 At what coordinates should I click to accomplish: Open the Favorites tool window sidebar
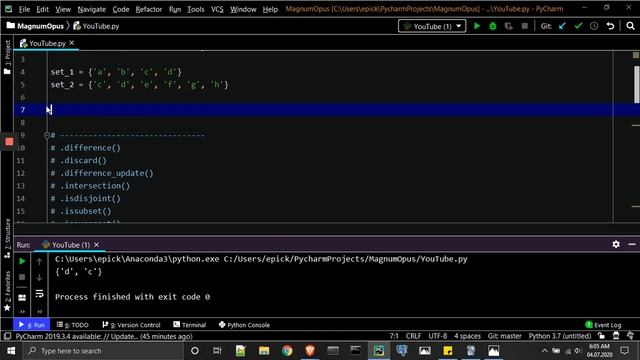[x=7, y=291]
